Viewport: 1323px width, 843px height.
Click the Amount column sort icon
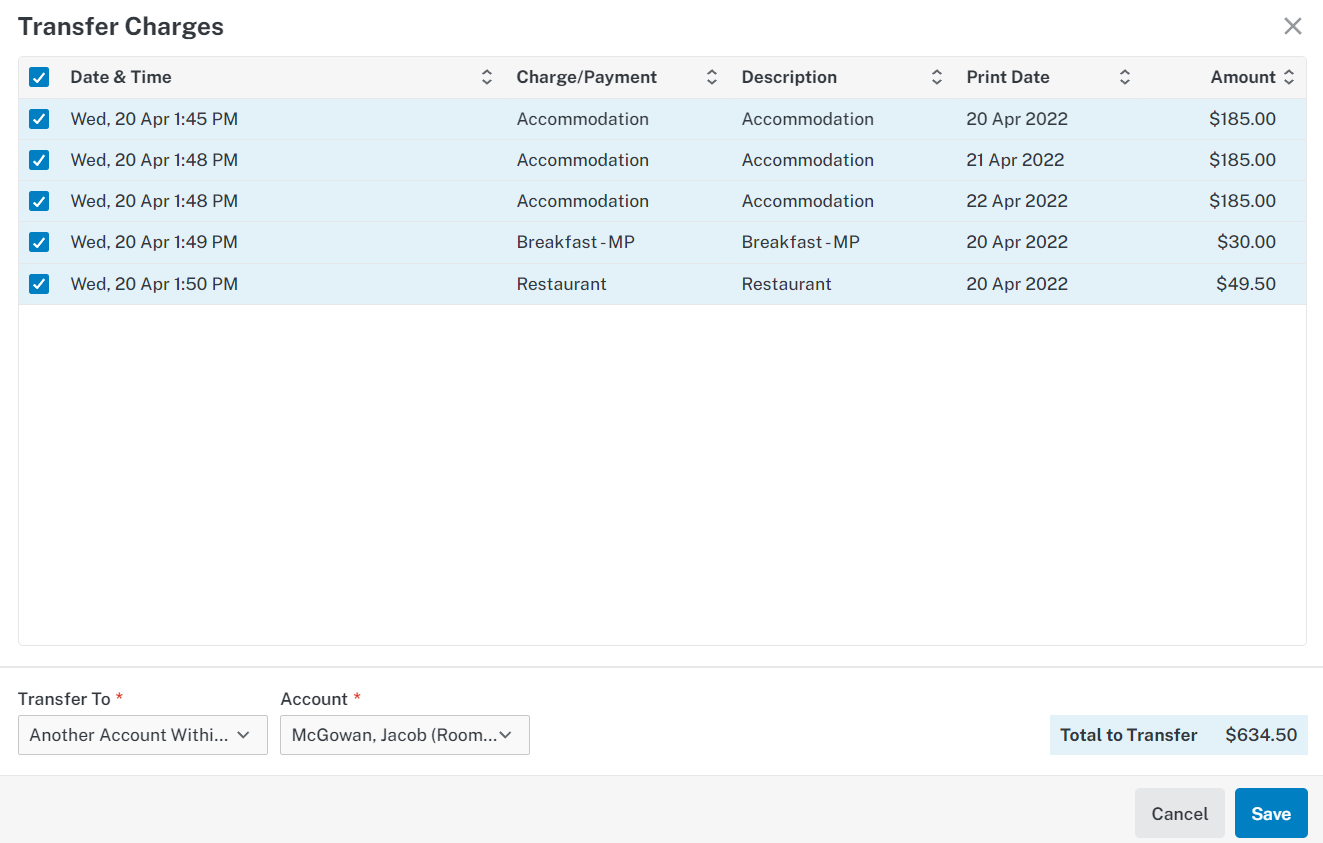tap(1289, 77)
